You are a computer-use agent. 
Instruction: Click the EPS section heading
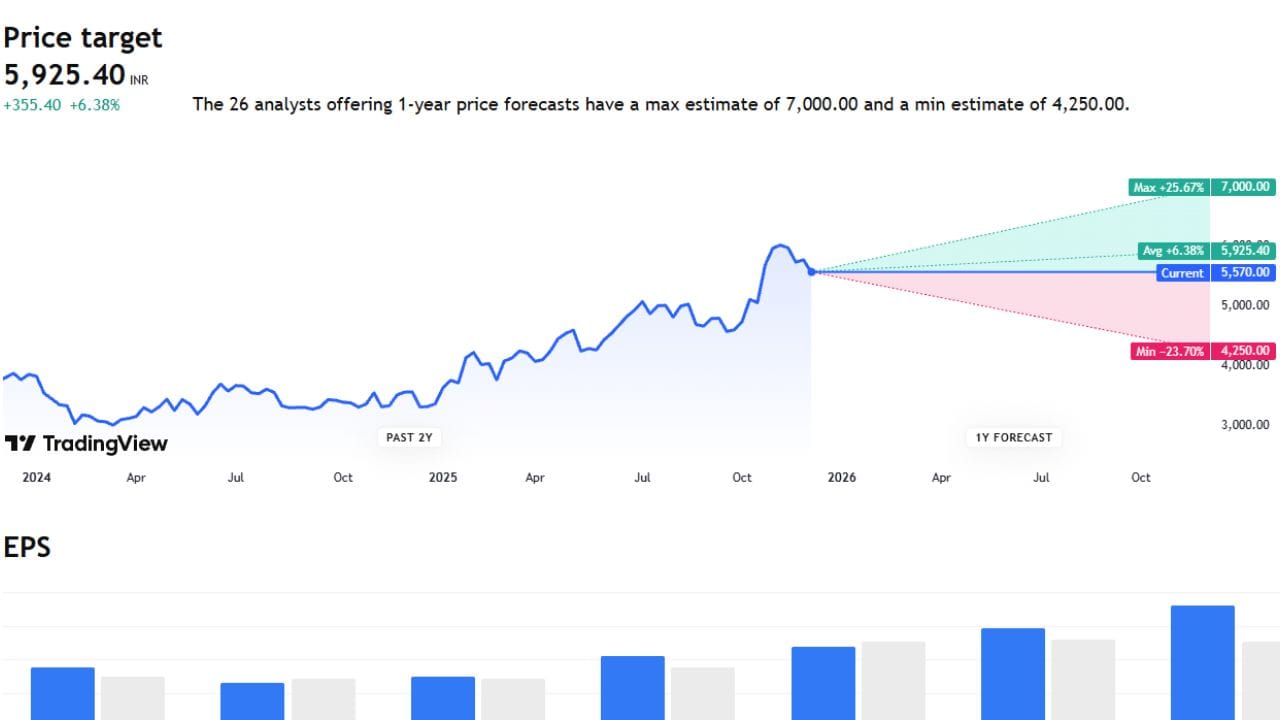pos(27,547)
